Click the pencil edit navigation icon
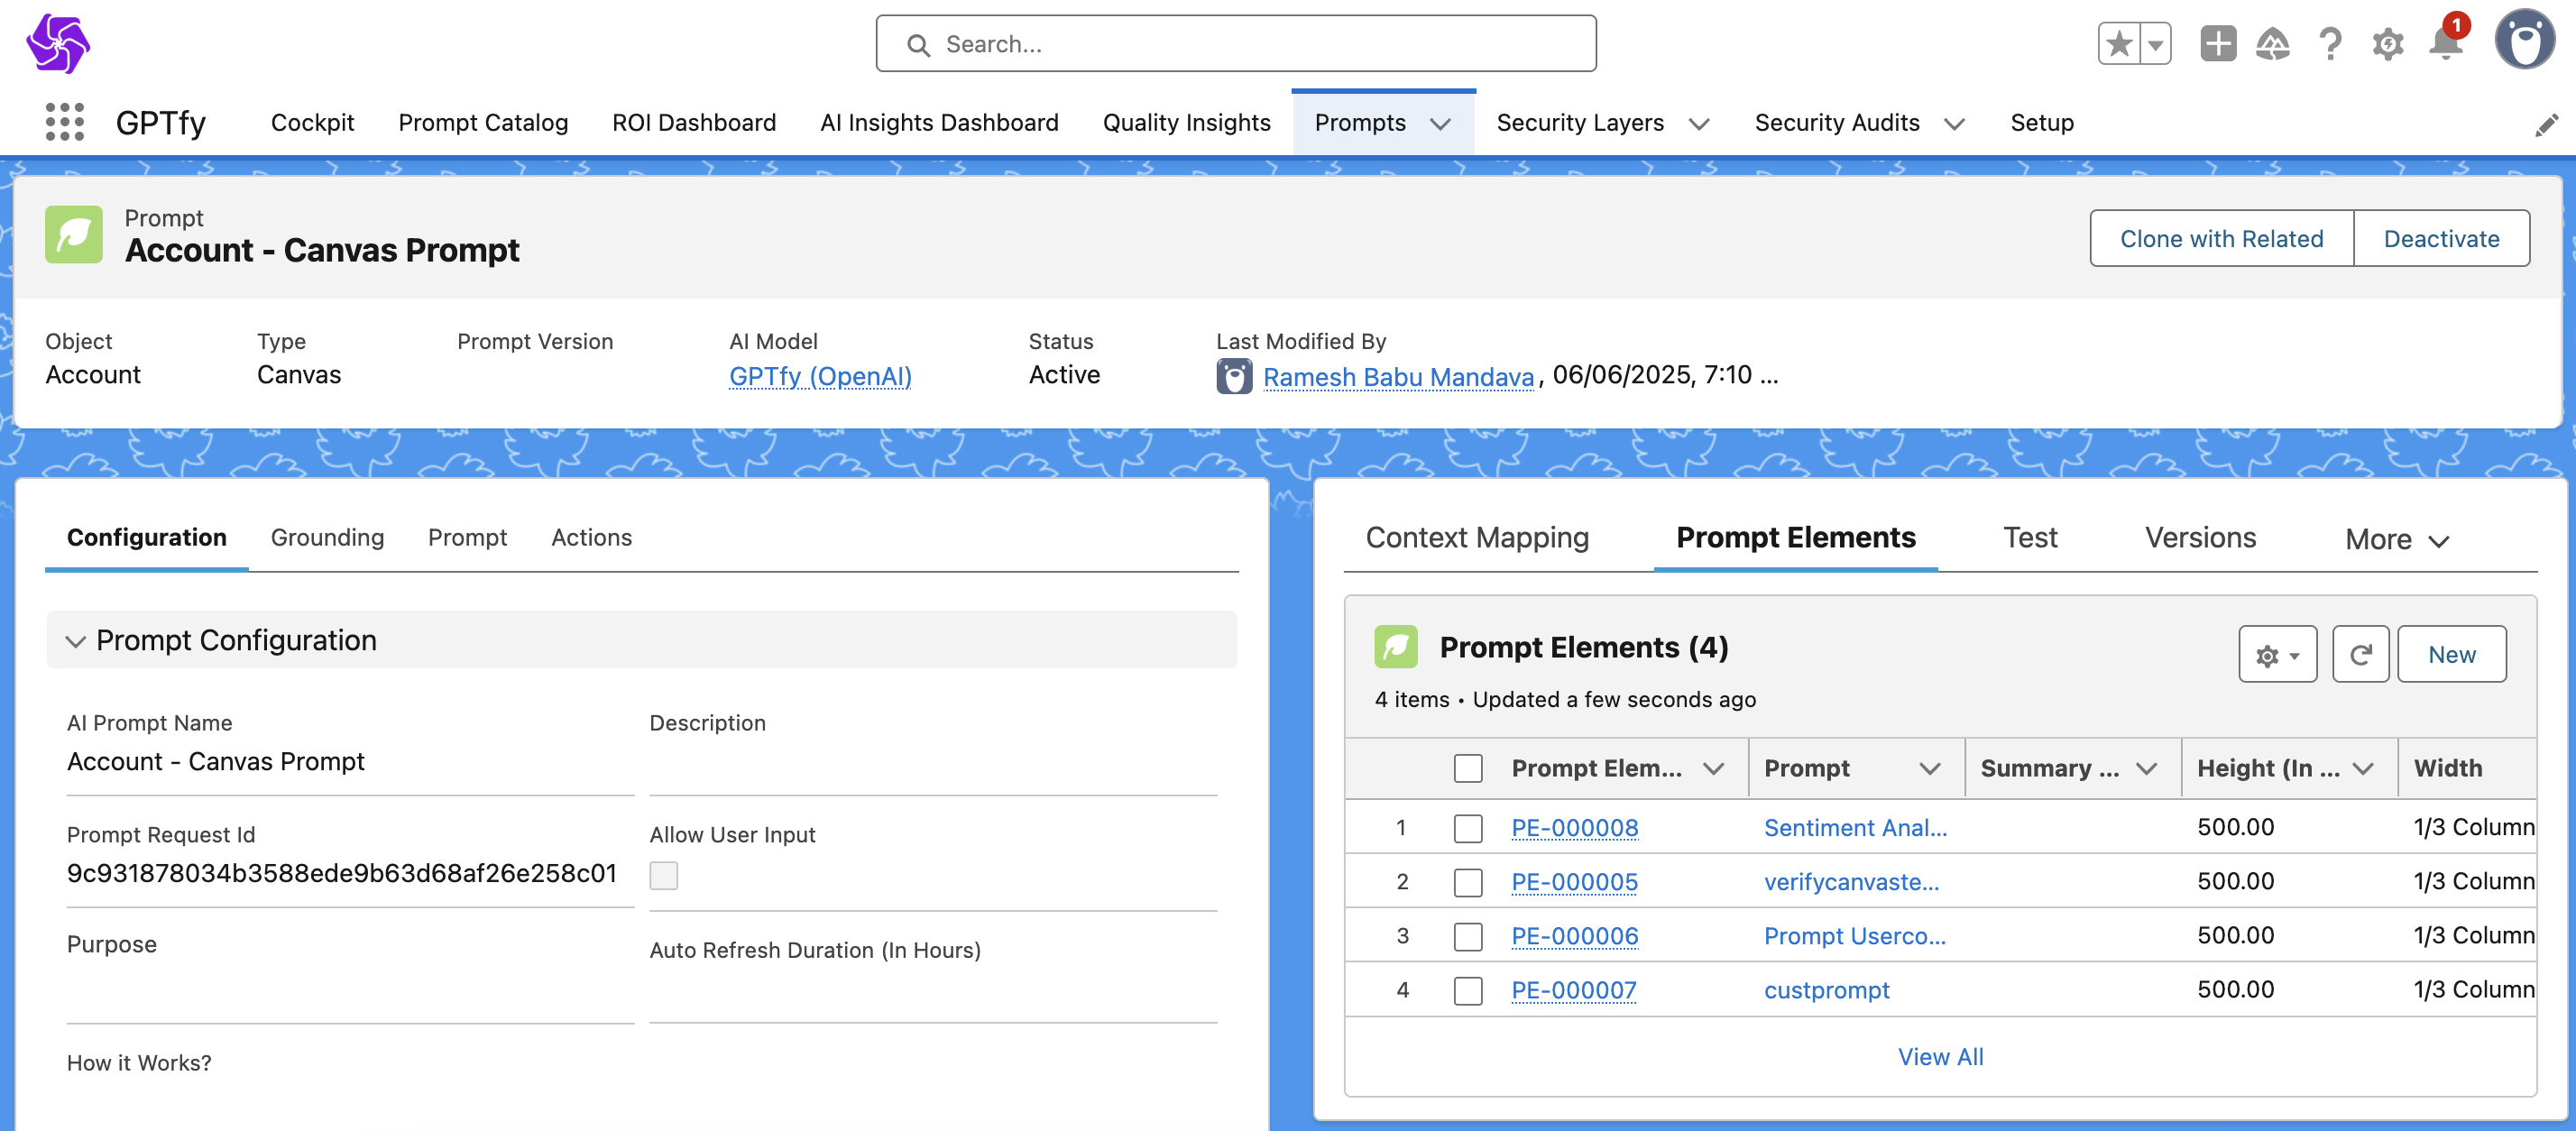The height and width of the screenshot is (1131, 2576). [2546, 125]
